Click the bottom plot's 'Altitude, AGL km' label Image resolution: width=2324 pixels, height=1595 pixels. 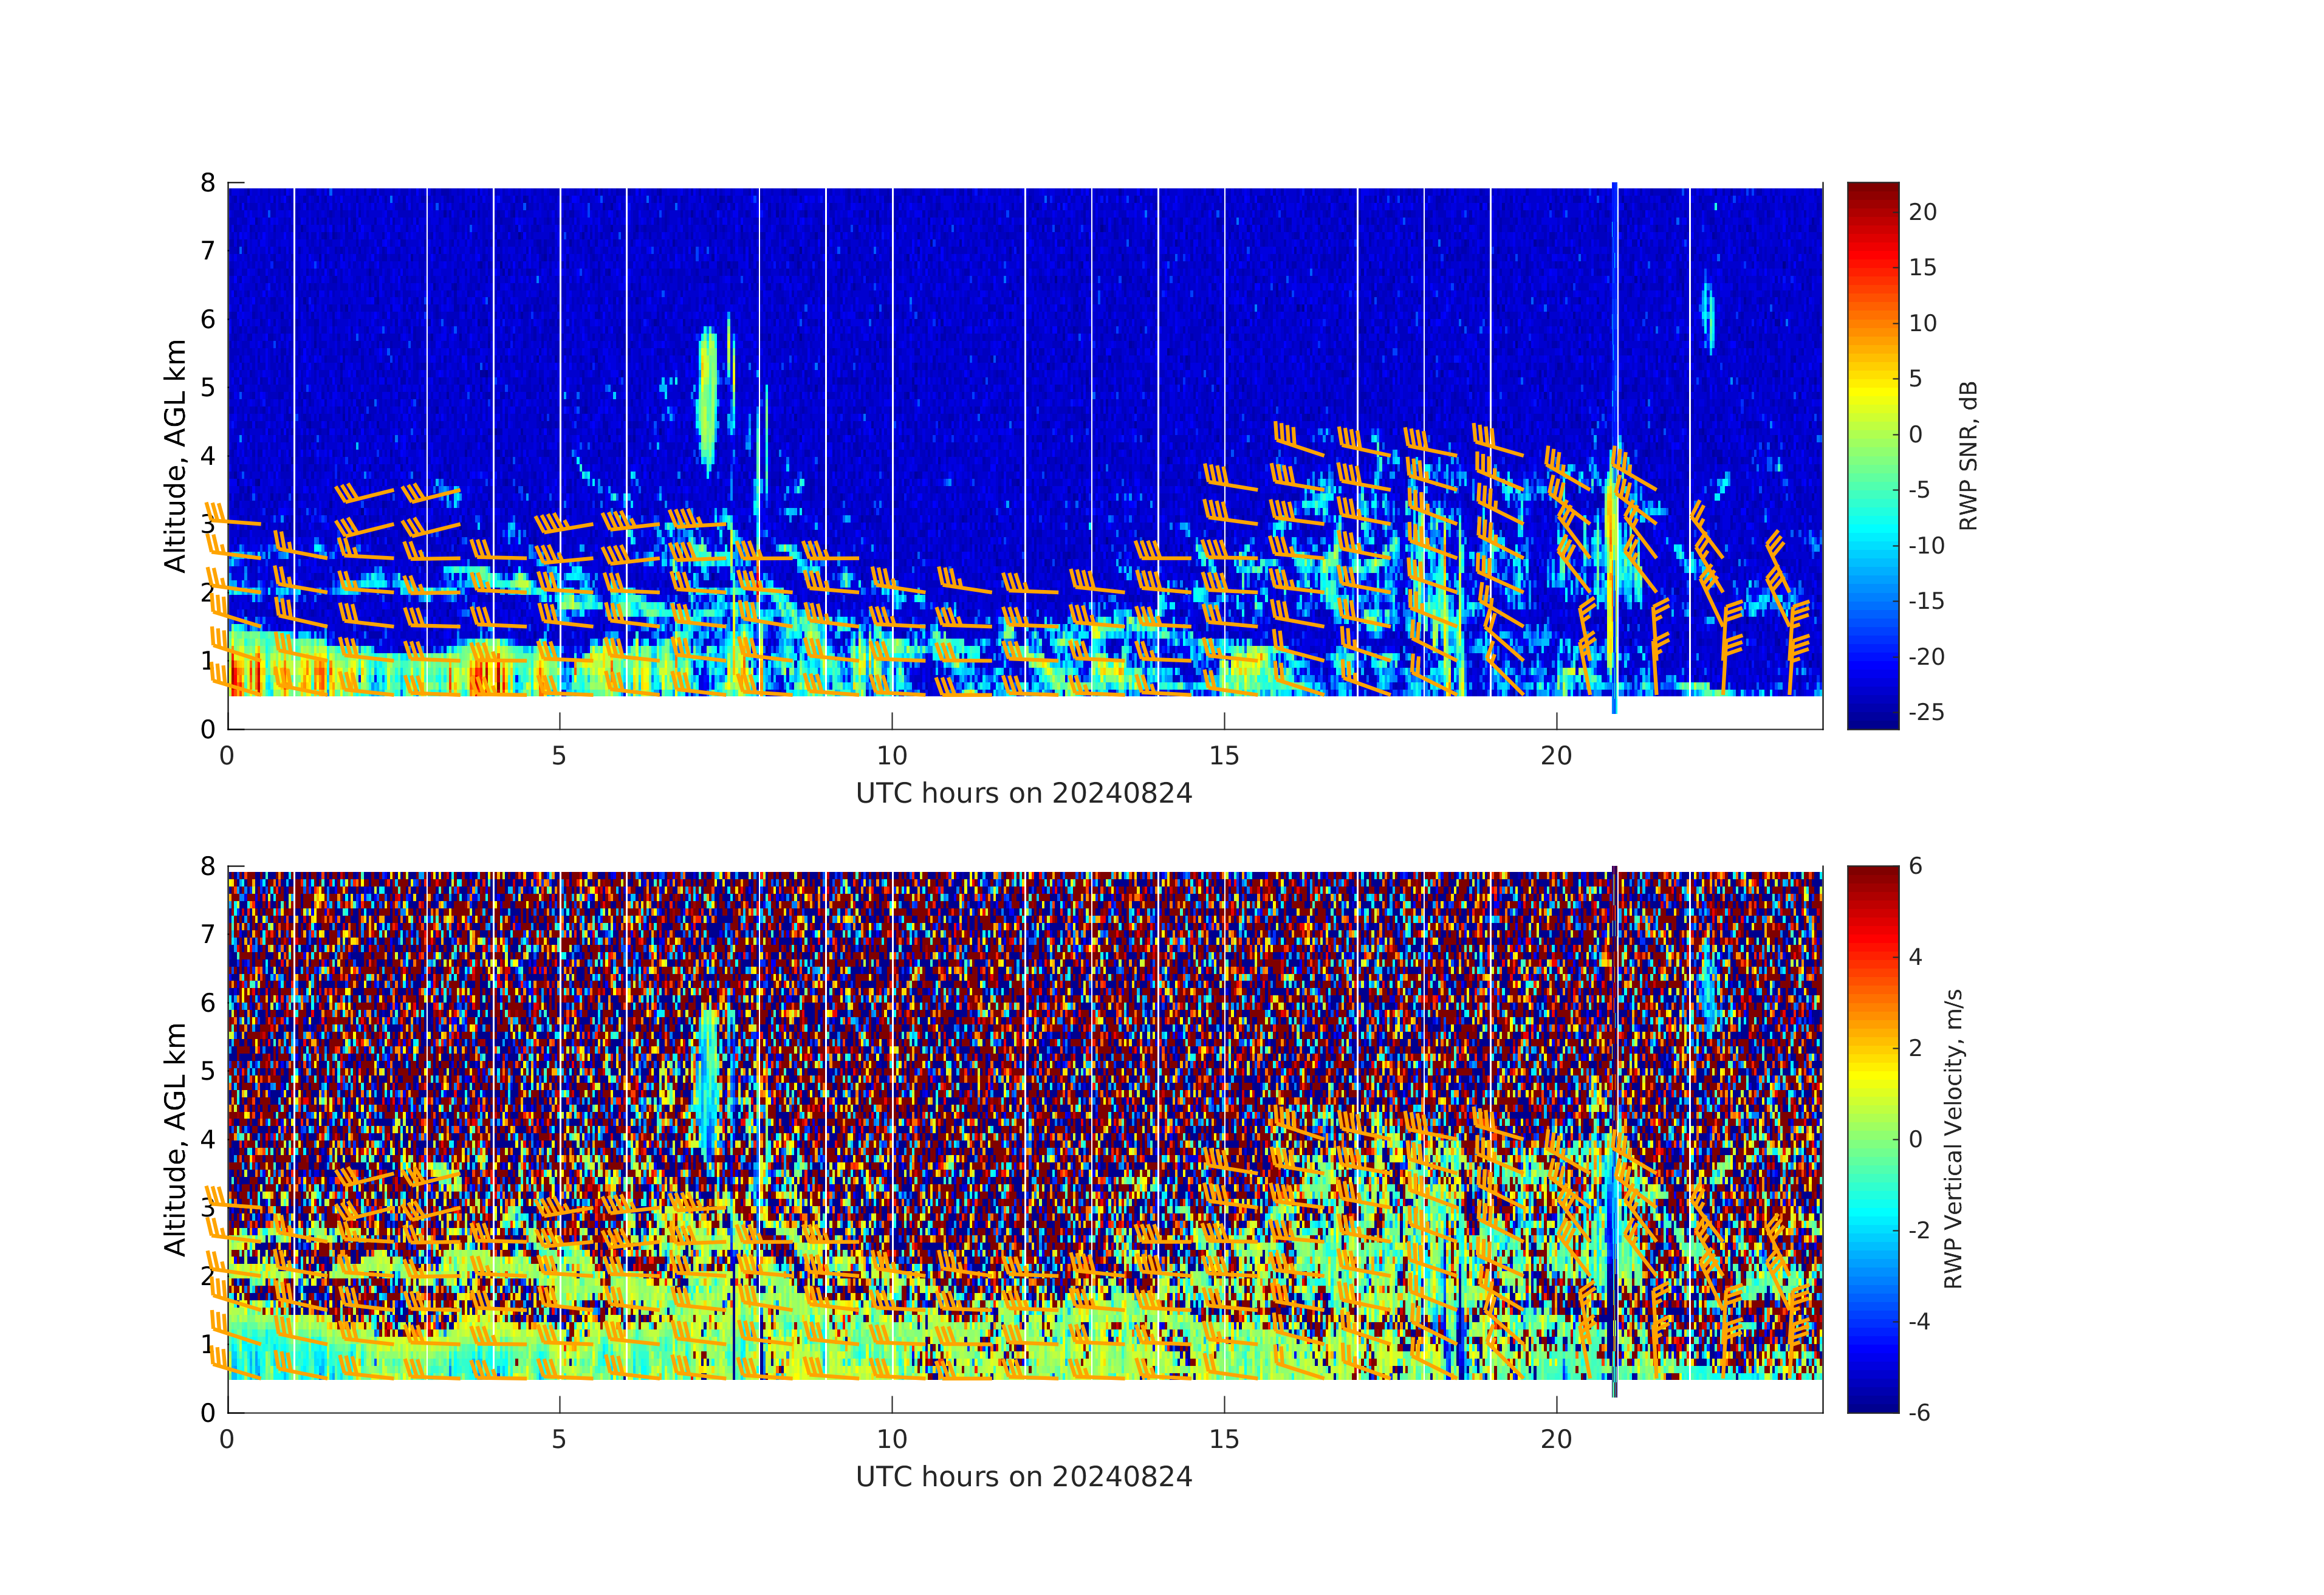pos(175,1139)
